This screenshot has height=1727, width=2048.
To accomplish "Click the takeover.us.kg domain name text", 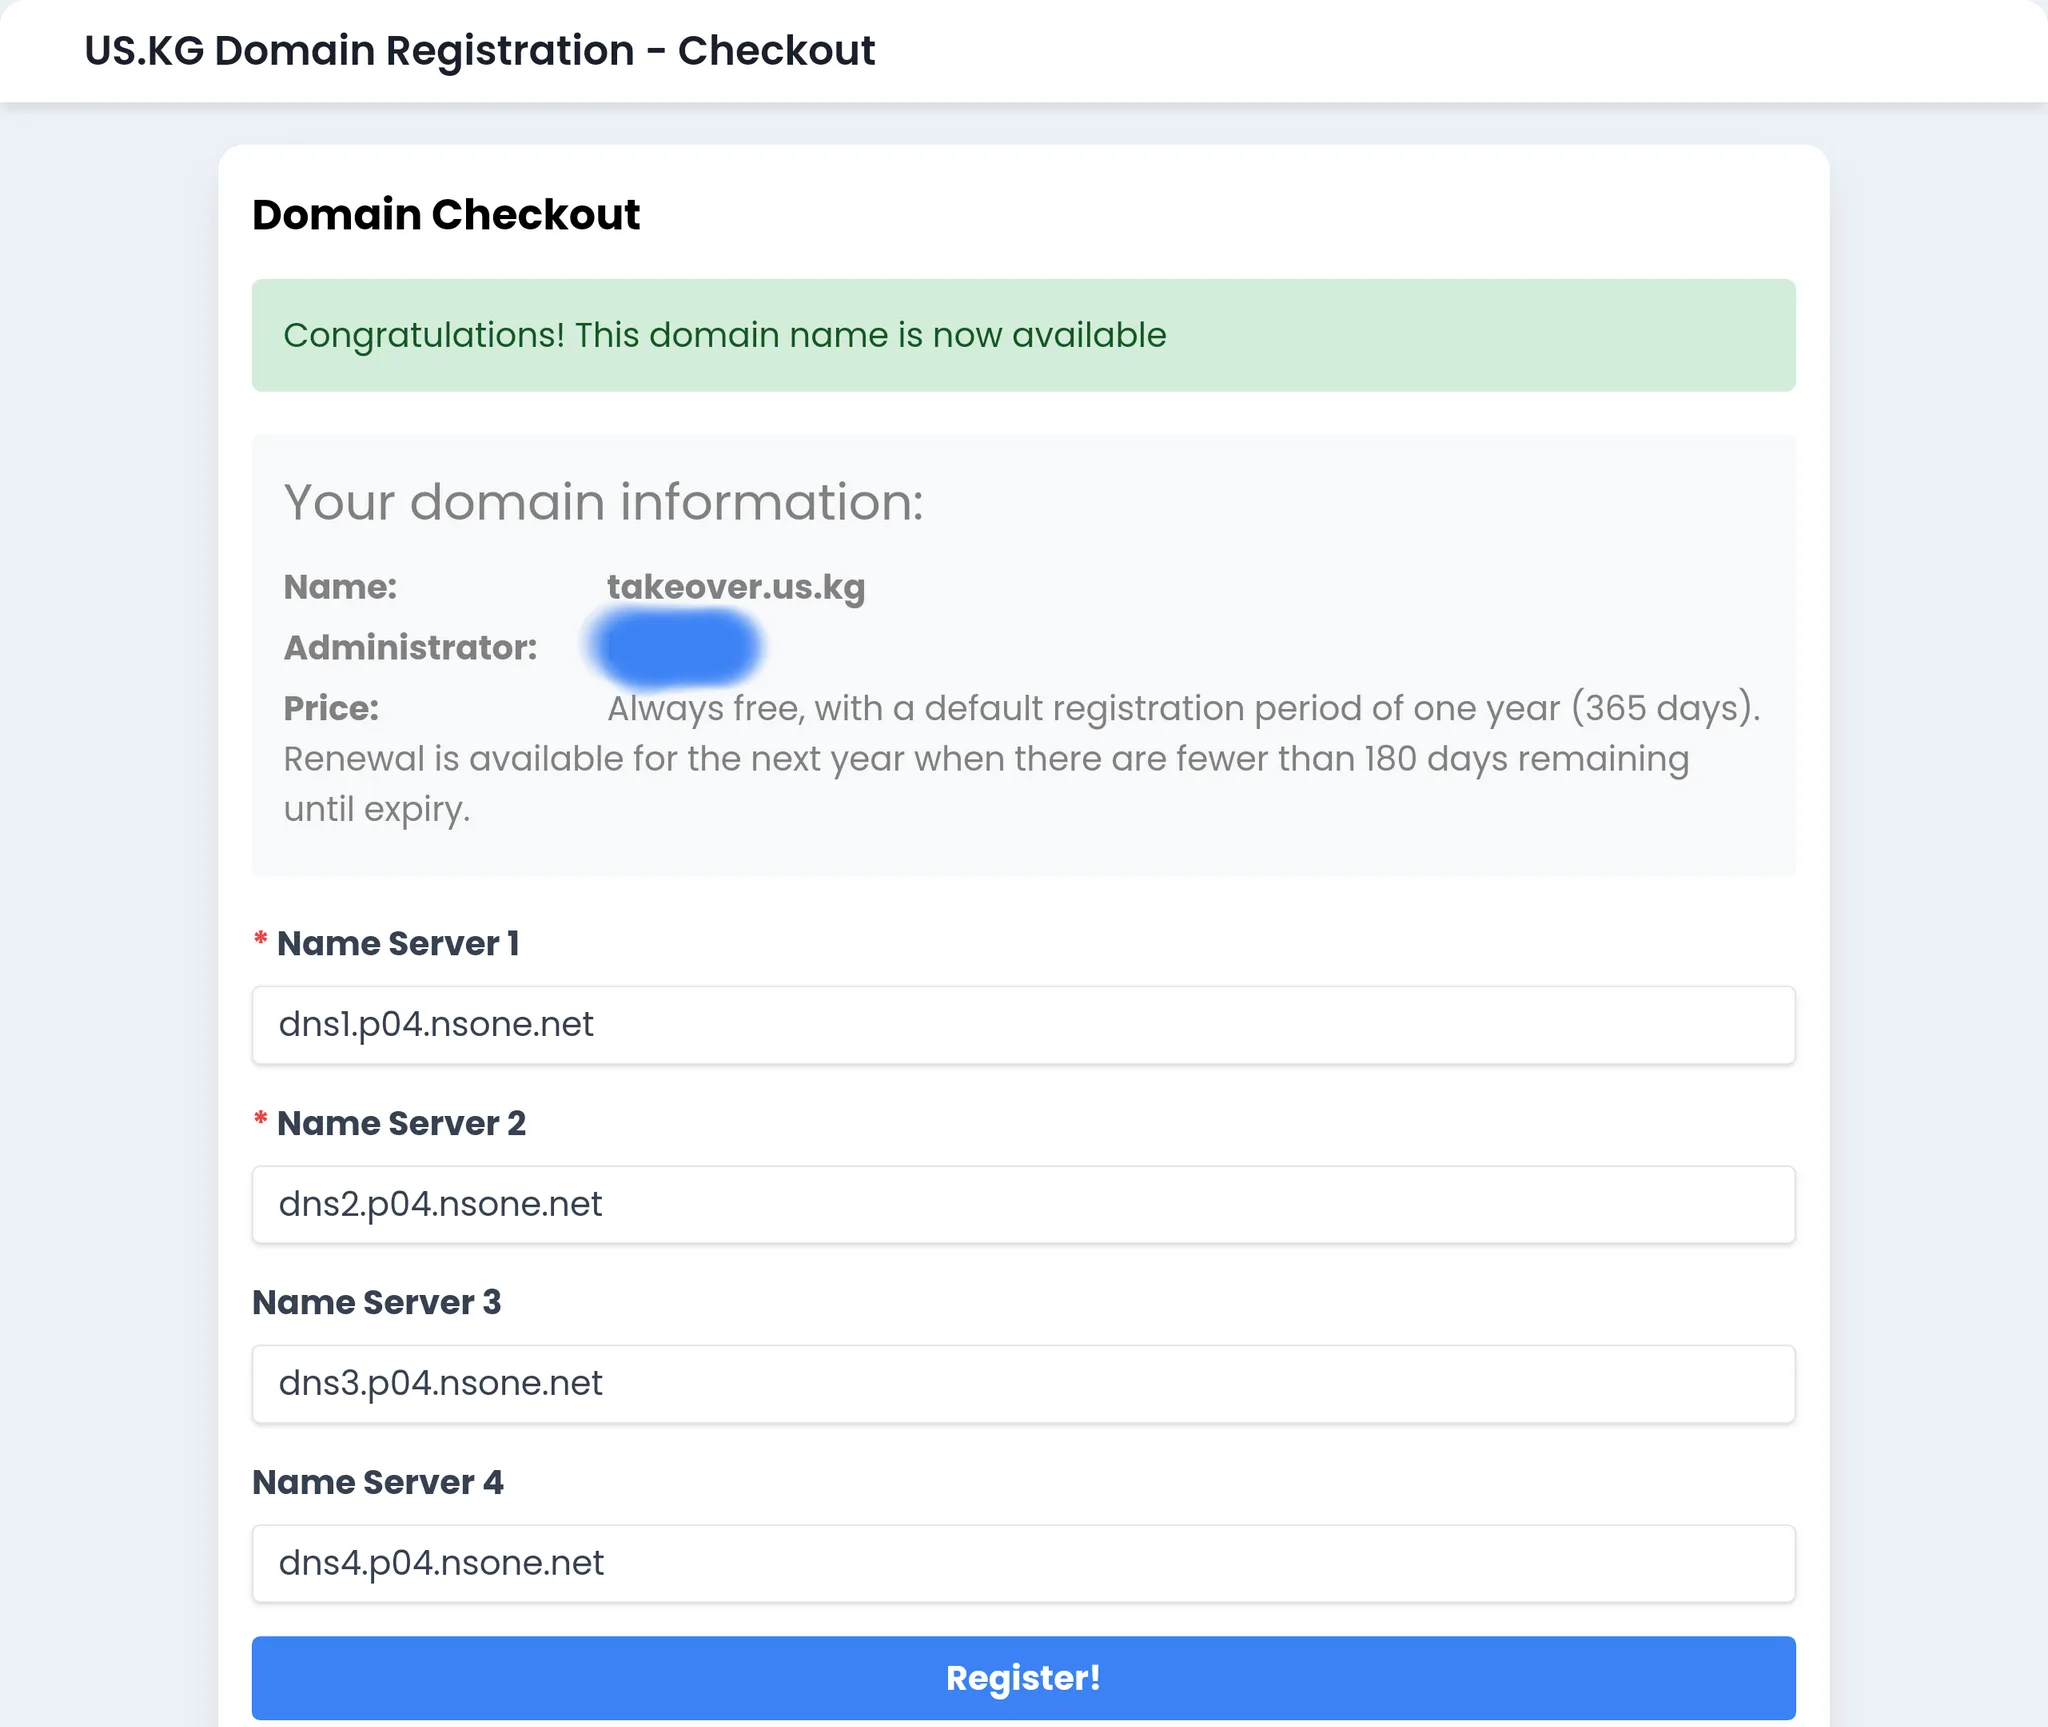I will click(736, 587).
